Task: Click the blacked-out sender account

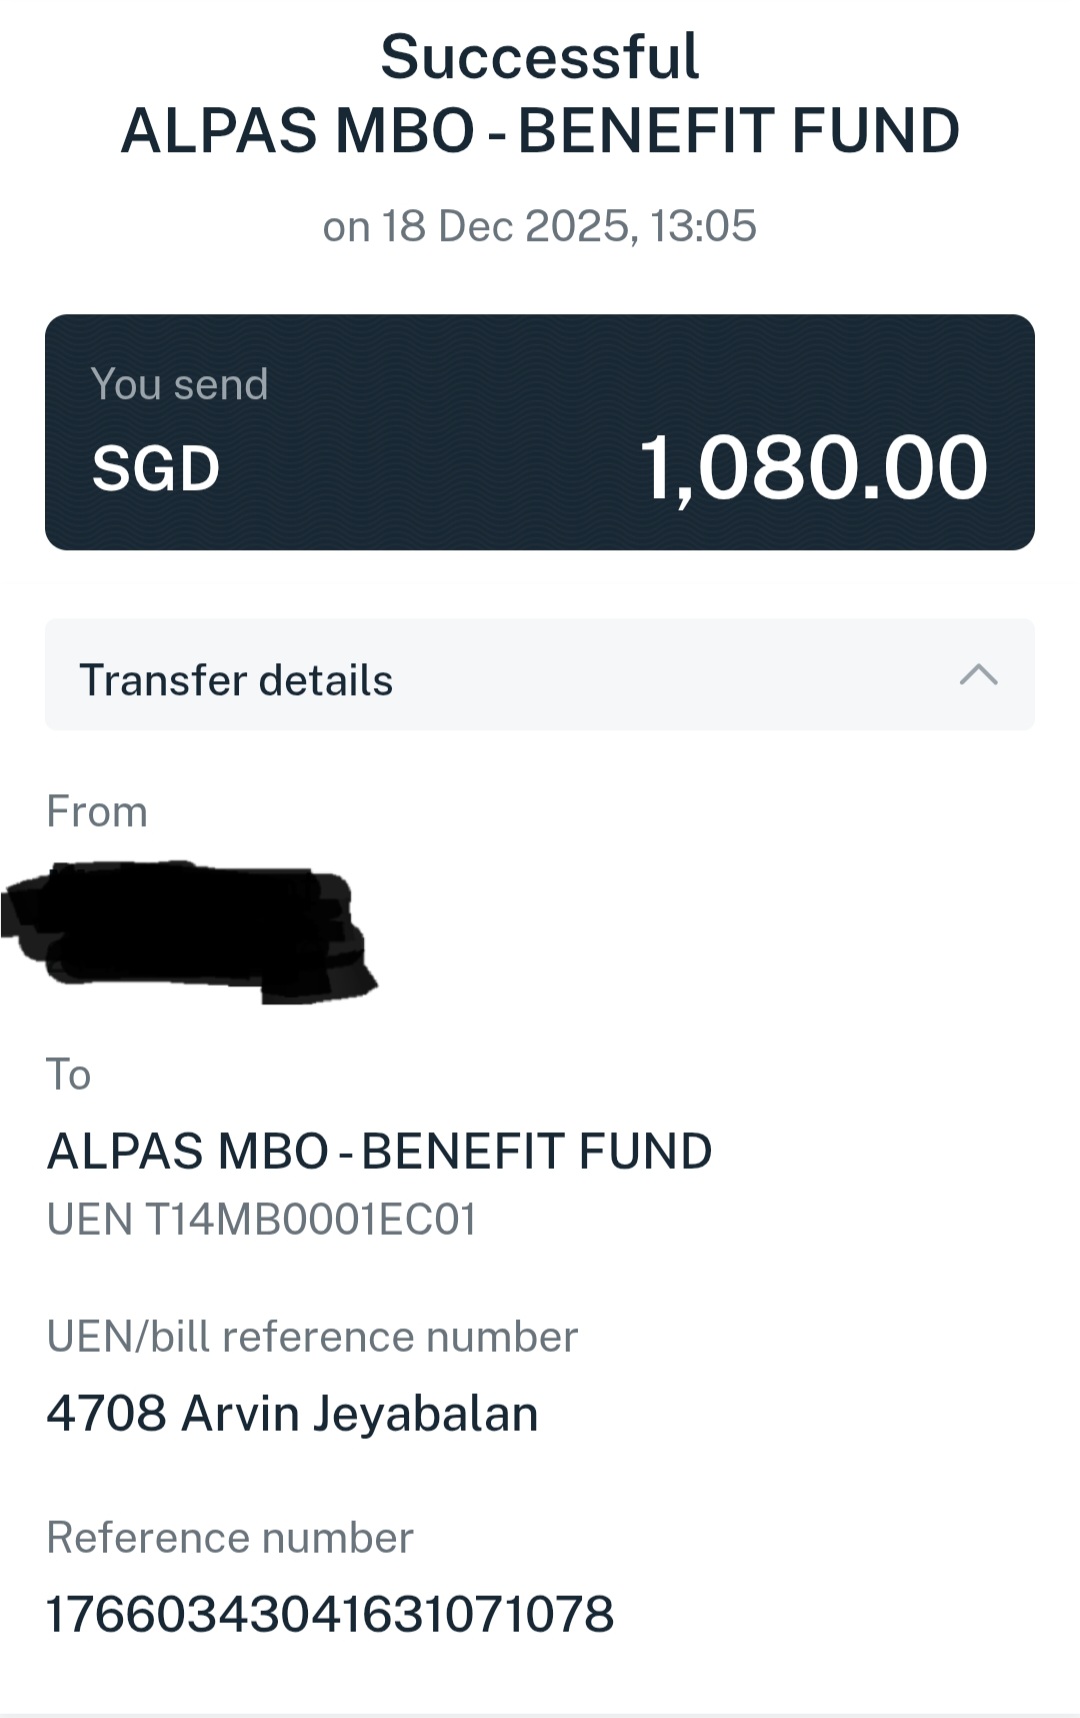Action: coord(188,930)
